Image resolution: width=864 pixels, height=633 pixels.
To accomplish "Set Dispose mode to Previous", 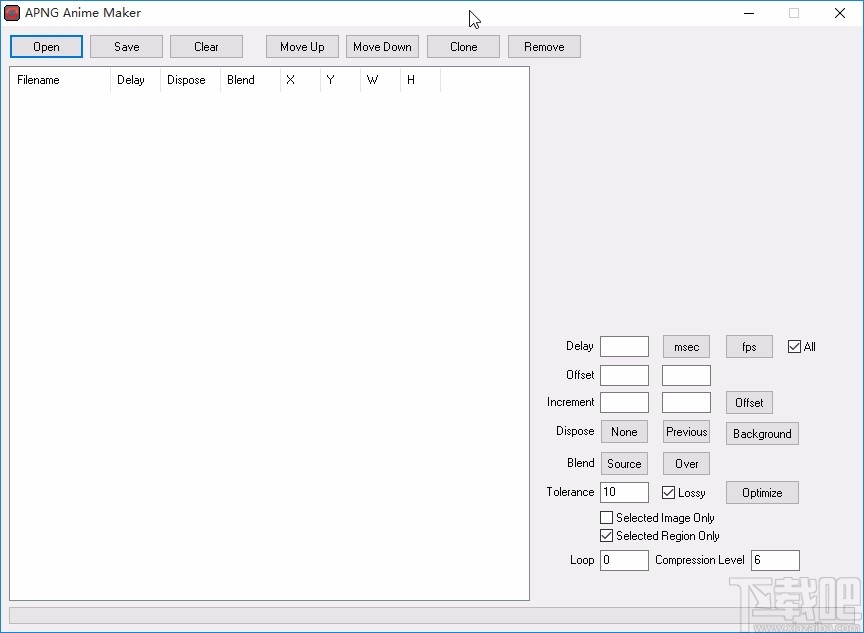I will pyautogui.click(x=686, y=432).
